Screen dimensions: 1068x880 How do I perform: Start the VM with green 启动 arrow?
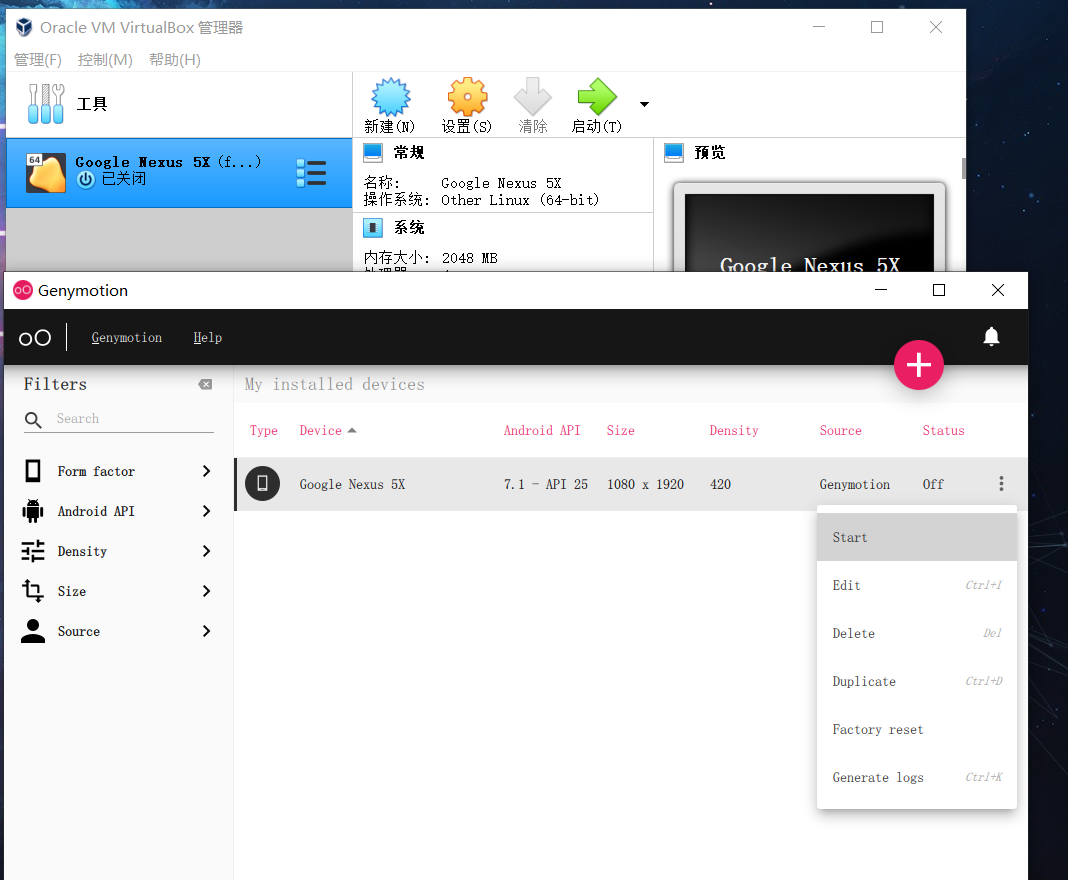(597, 97)
